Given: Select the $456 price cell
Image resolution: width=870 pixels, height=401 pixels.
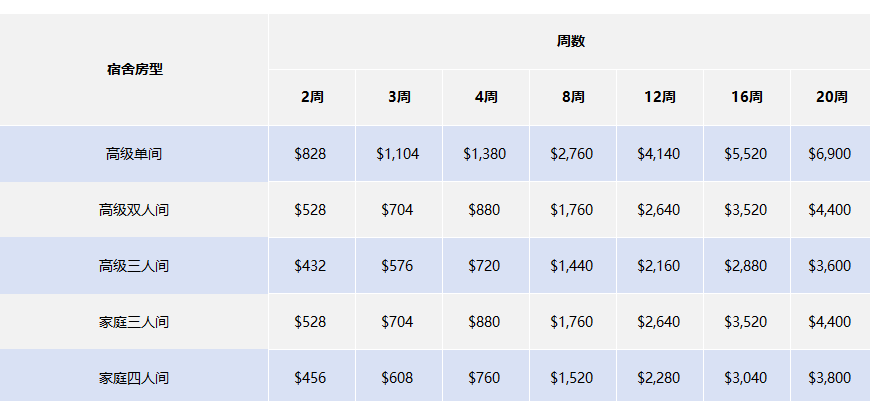Looking at the screenshot, I should pos(310,378).
